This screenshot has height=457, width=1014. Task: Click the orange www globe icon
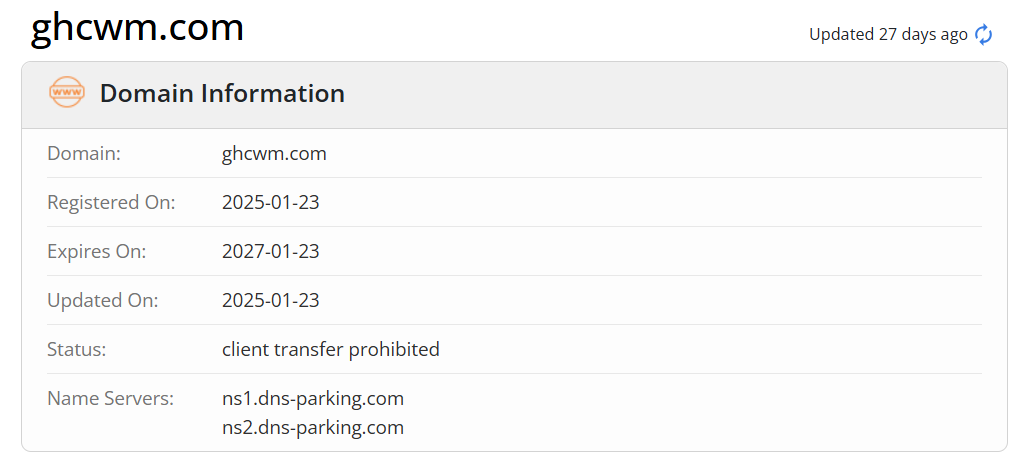pos(67,93)
